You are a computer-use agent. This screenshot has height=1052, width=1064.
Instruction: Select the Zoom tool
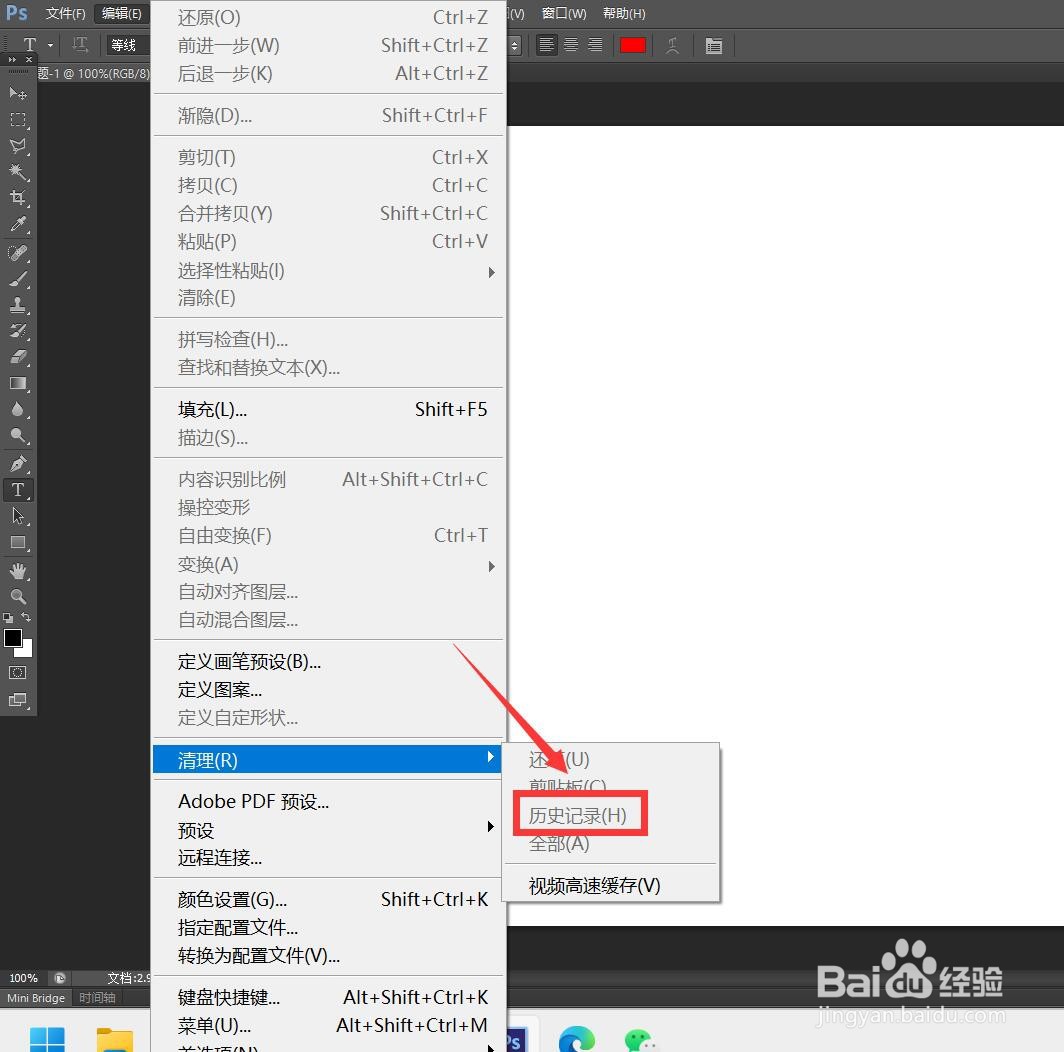18,597
